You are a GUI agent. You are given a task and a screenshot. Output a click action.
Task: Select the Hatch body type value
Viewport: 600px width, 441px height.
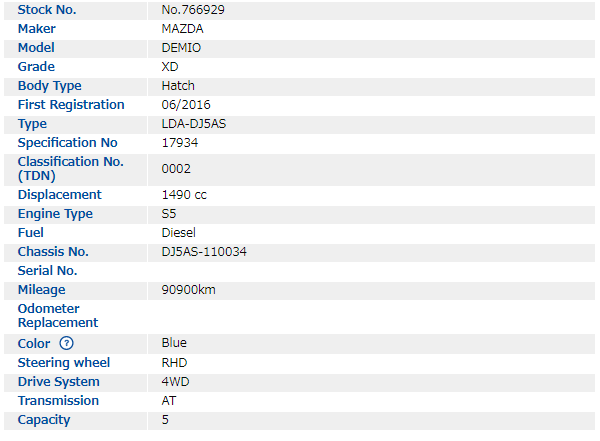[x=179, y=86]
